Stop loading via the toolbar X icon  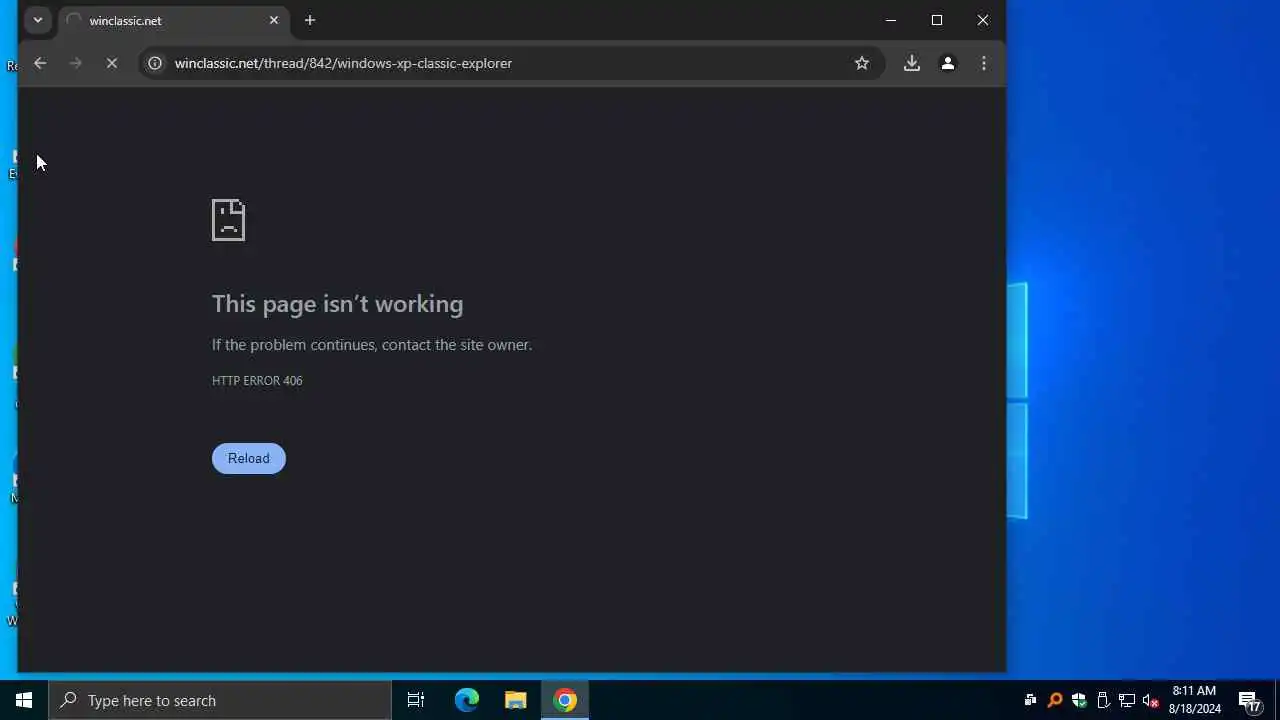[x=112, y=63]
